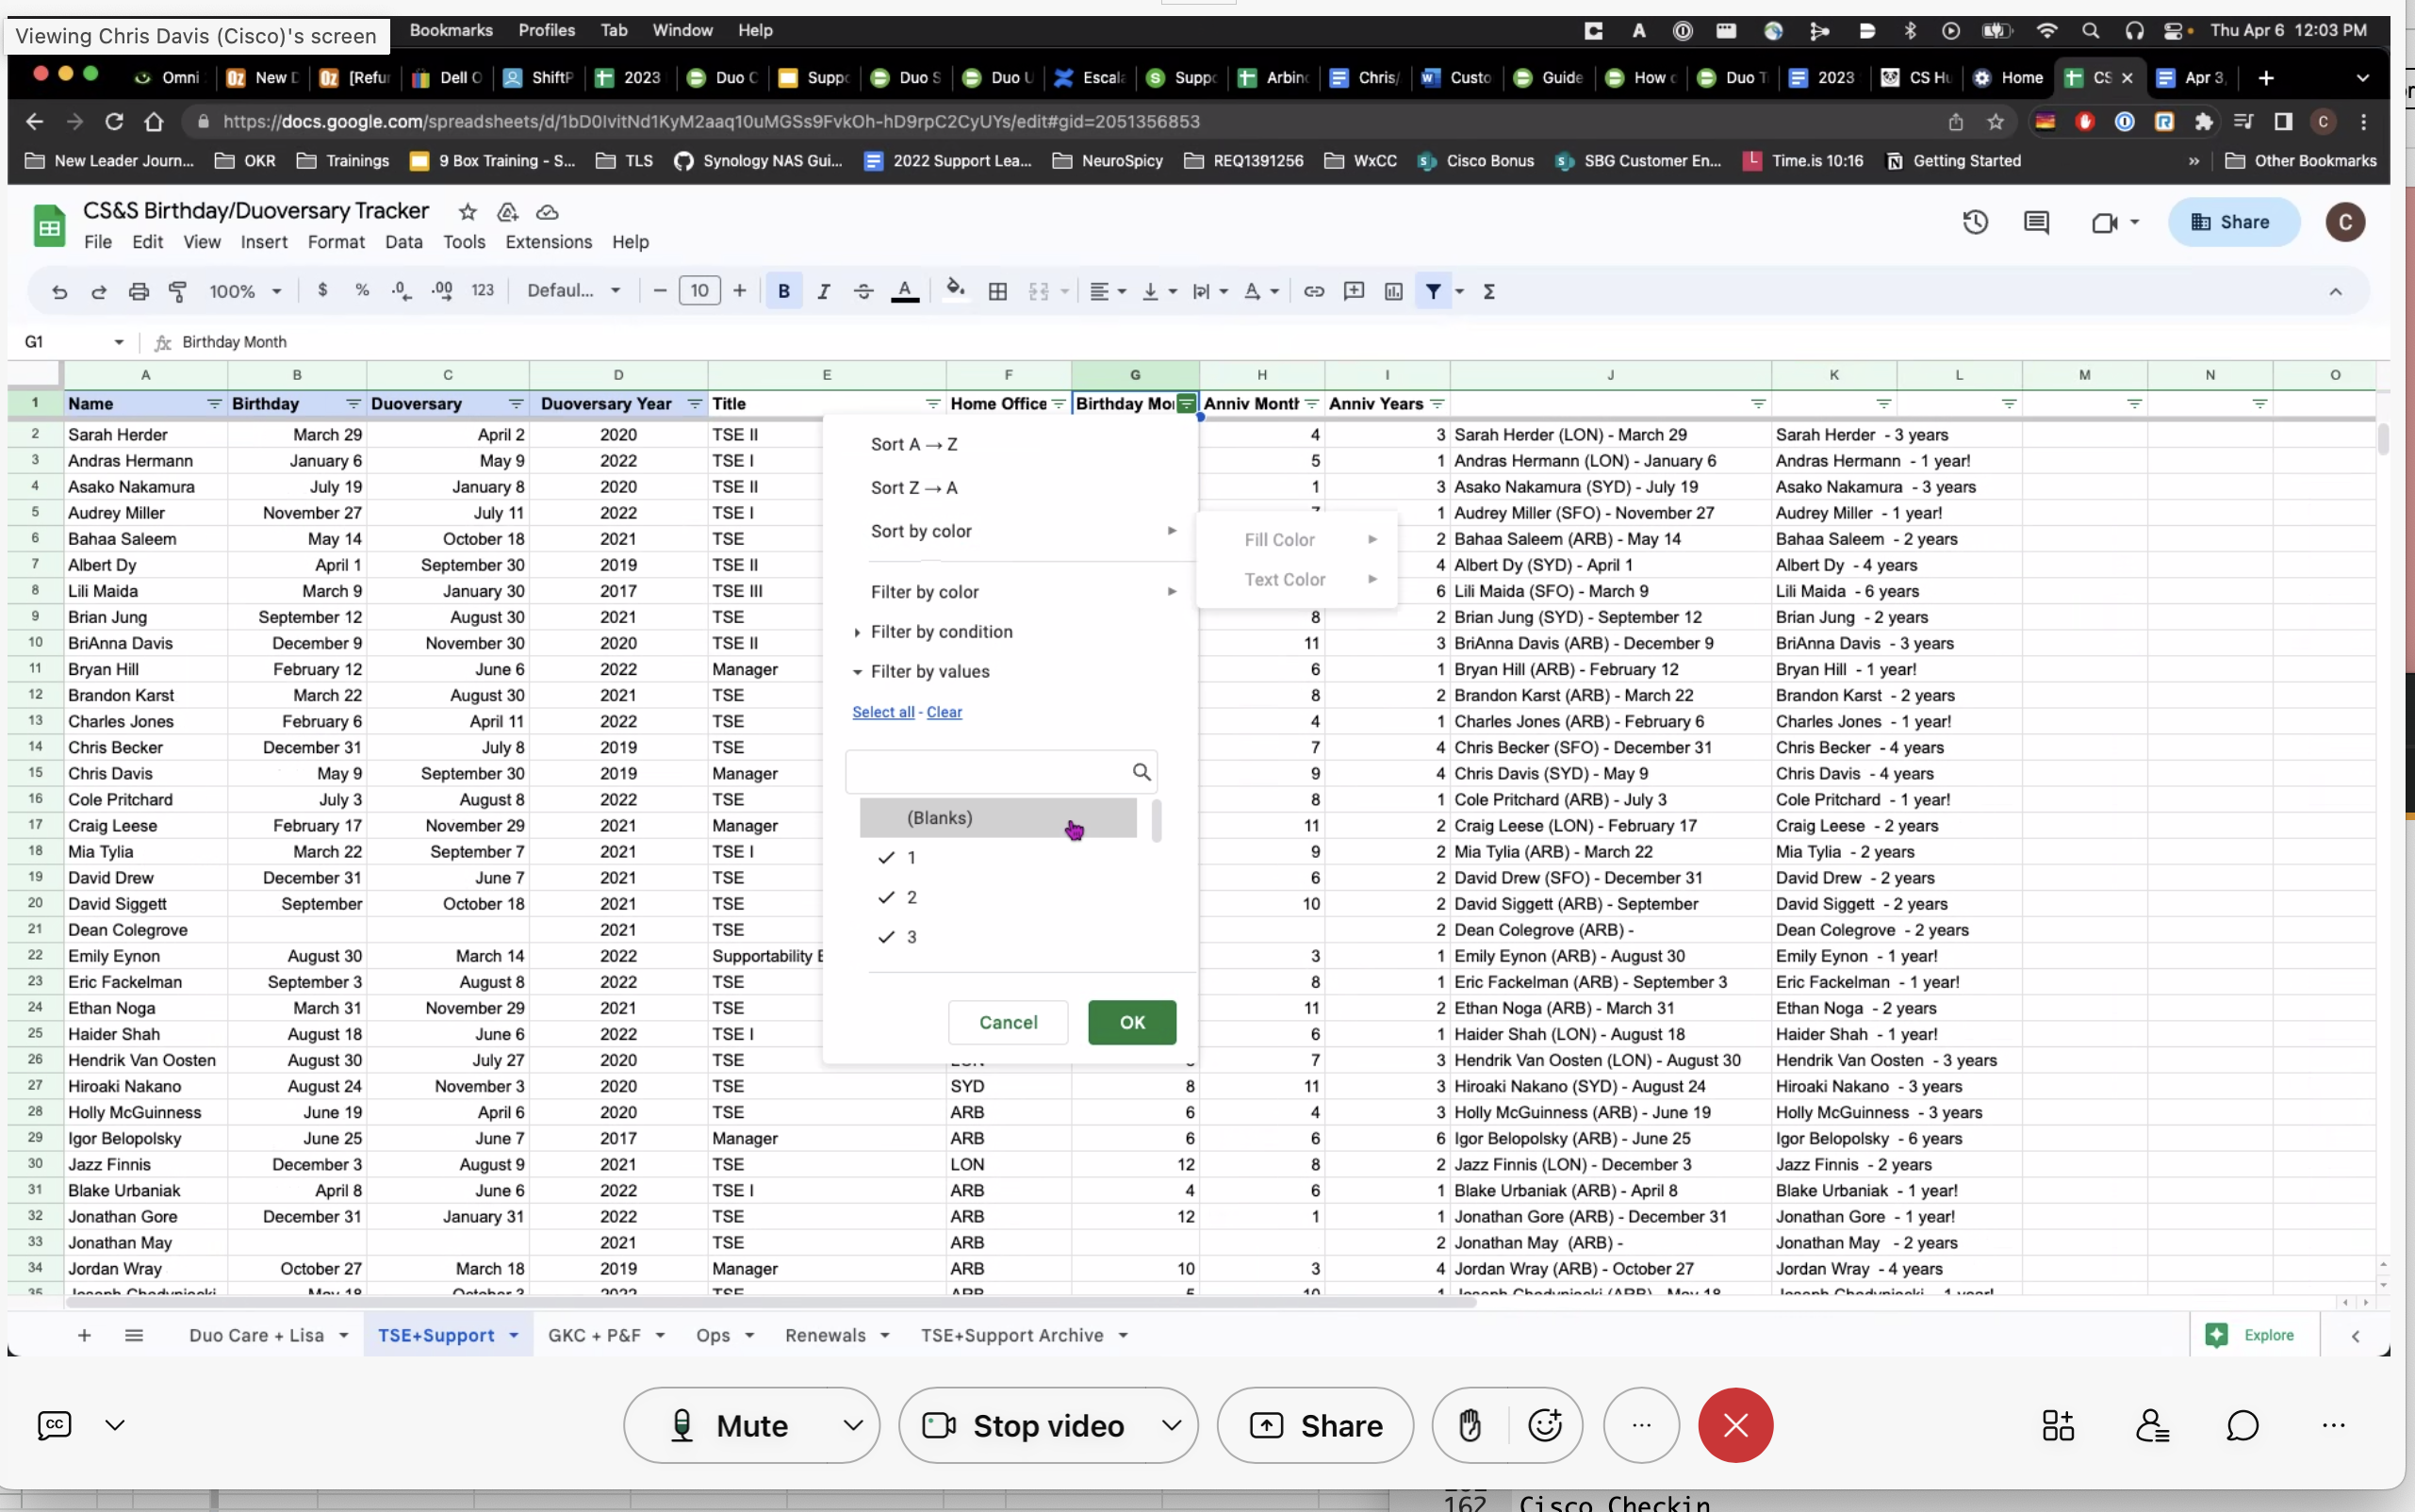
Task: Switch to the Renewals sheet tab
Action: 825,1335
